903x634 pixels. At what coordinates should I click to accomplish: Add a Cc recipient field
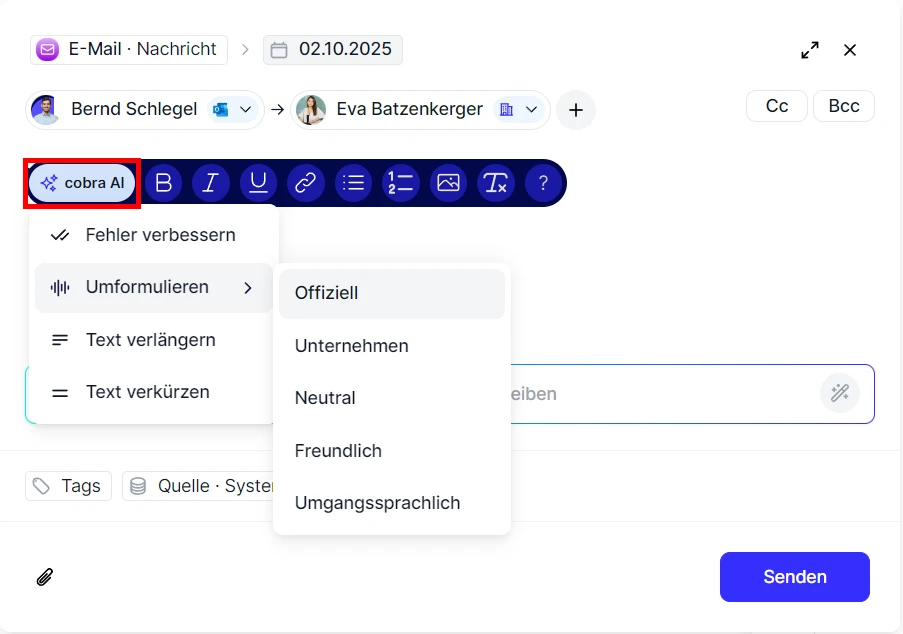[776, 105]
